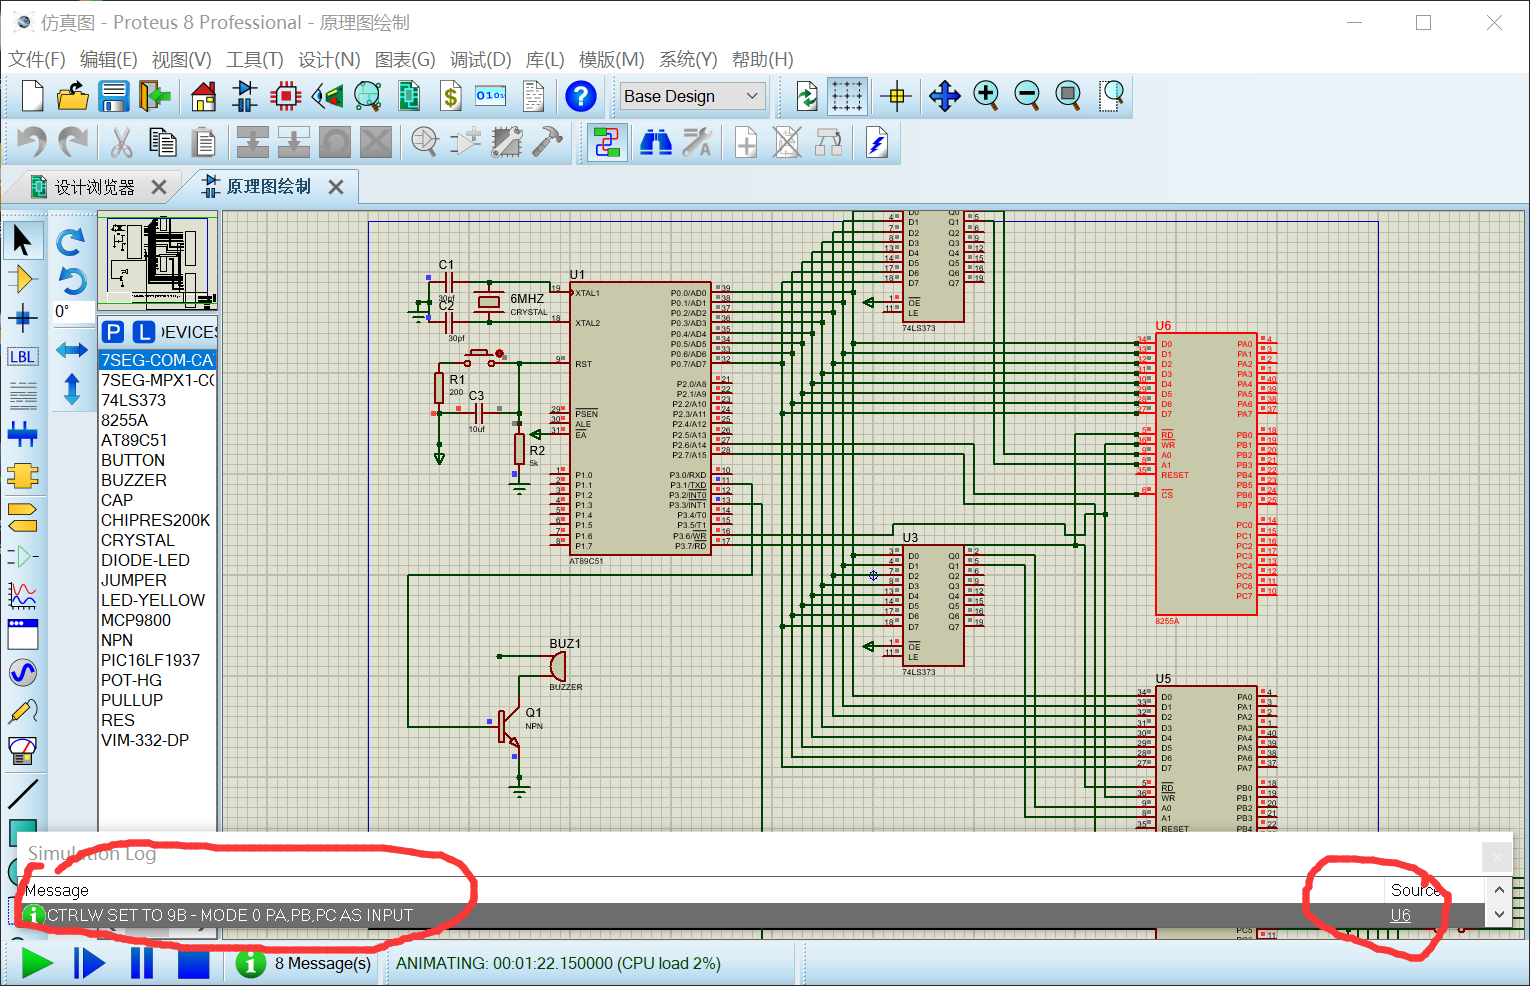Open the 工具(T) menu
This screenshot has height=986, width=1530.
255,59
